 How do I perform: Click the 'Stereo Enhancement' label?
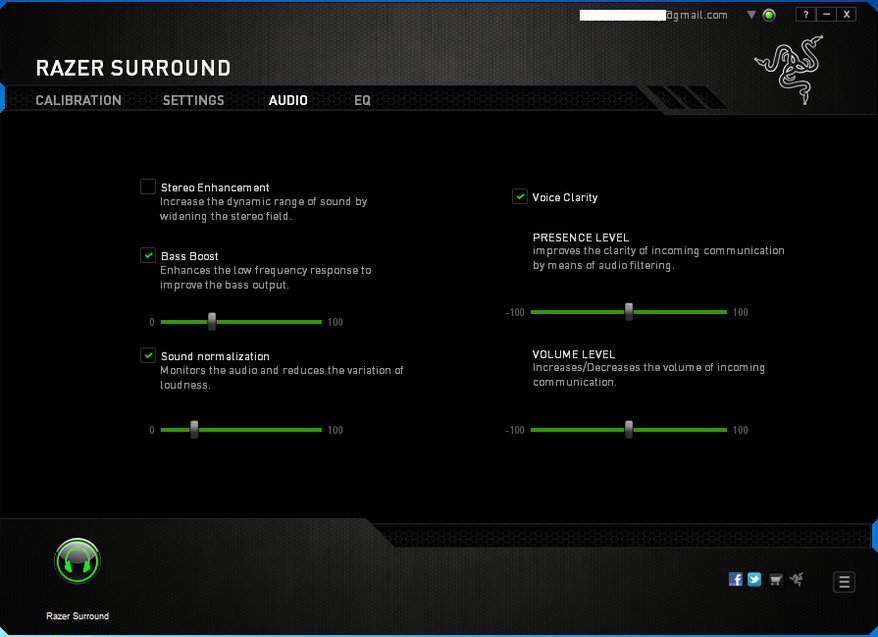click(215, 188)
